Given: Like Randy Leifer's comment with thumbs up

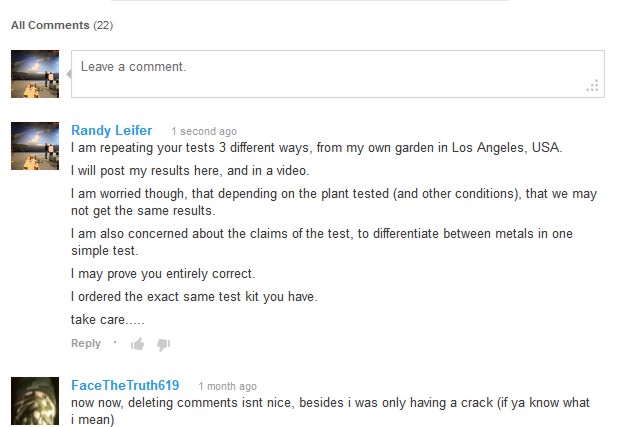Looking at the screenshot, I should [x=138, y=344].
